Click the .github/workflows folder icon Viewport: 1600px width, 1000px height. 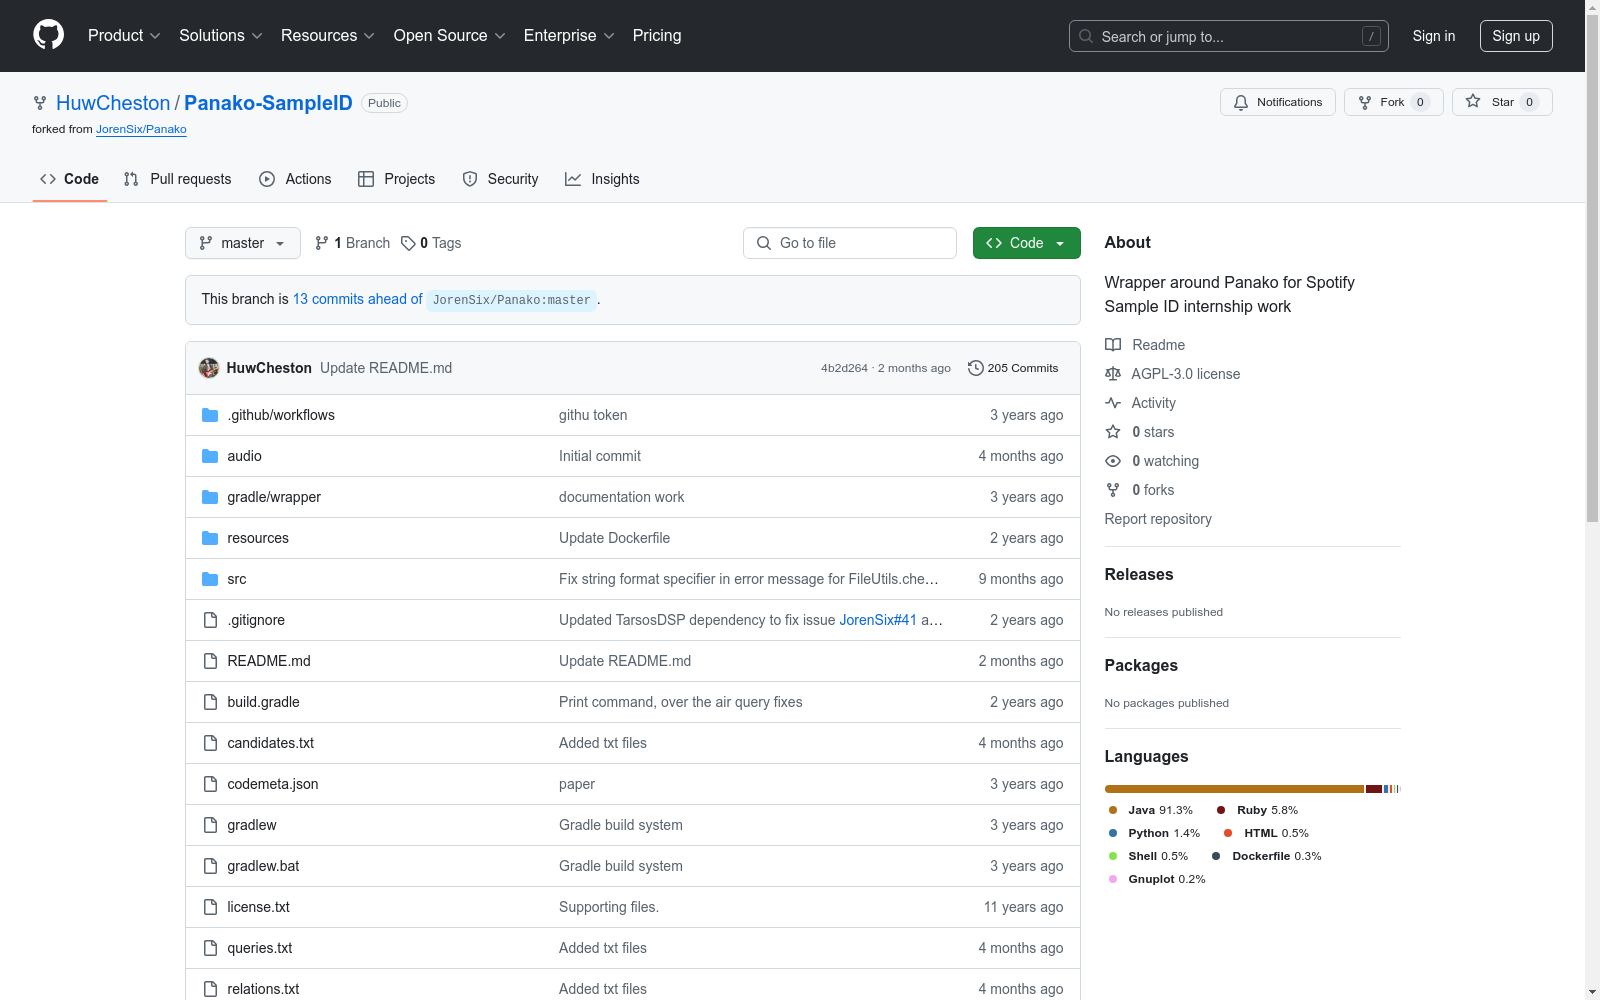210,415
